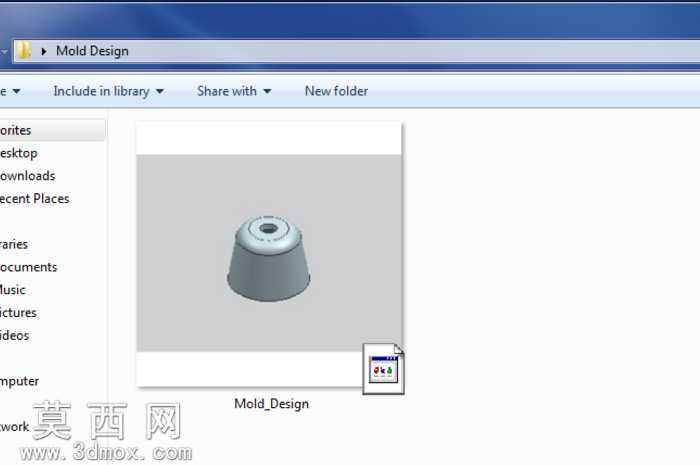This screenshot has width=700, height=465.
Task: Open Music library in the sidebar
Action: click(12, 290)
